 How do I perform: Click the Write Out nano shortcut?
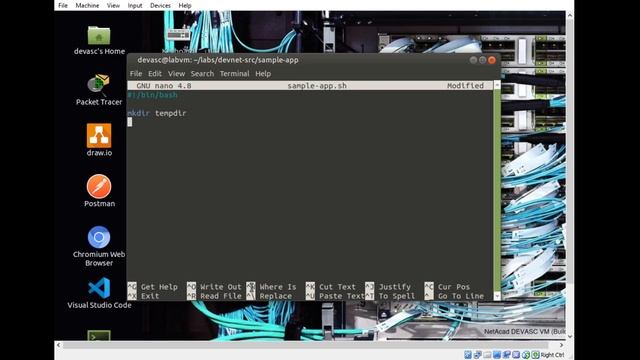[214, 287]
